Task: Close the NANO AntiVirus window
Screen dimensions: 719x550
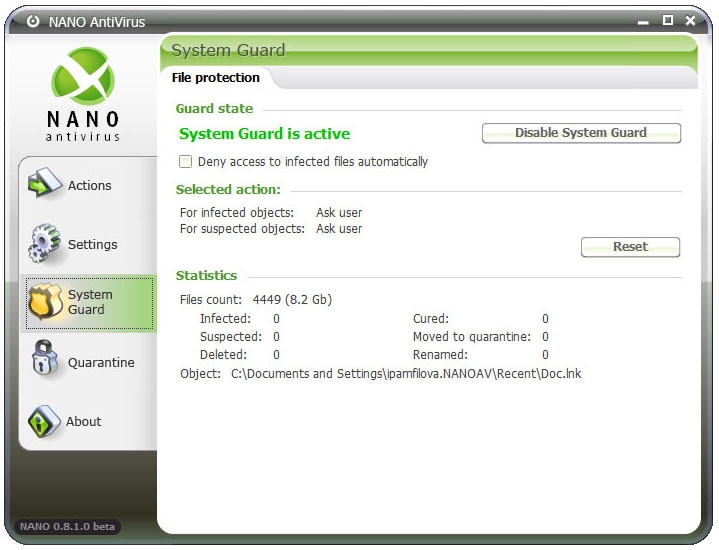Action: point(690,20)
